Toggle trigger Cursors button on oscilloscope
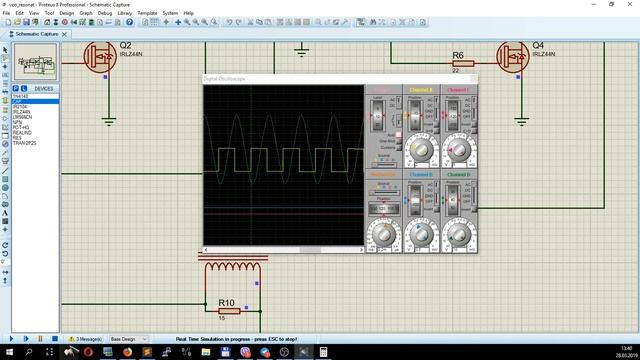The height and width of the screenshot is (360, 640). click(x=398, y=148)
